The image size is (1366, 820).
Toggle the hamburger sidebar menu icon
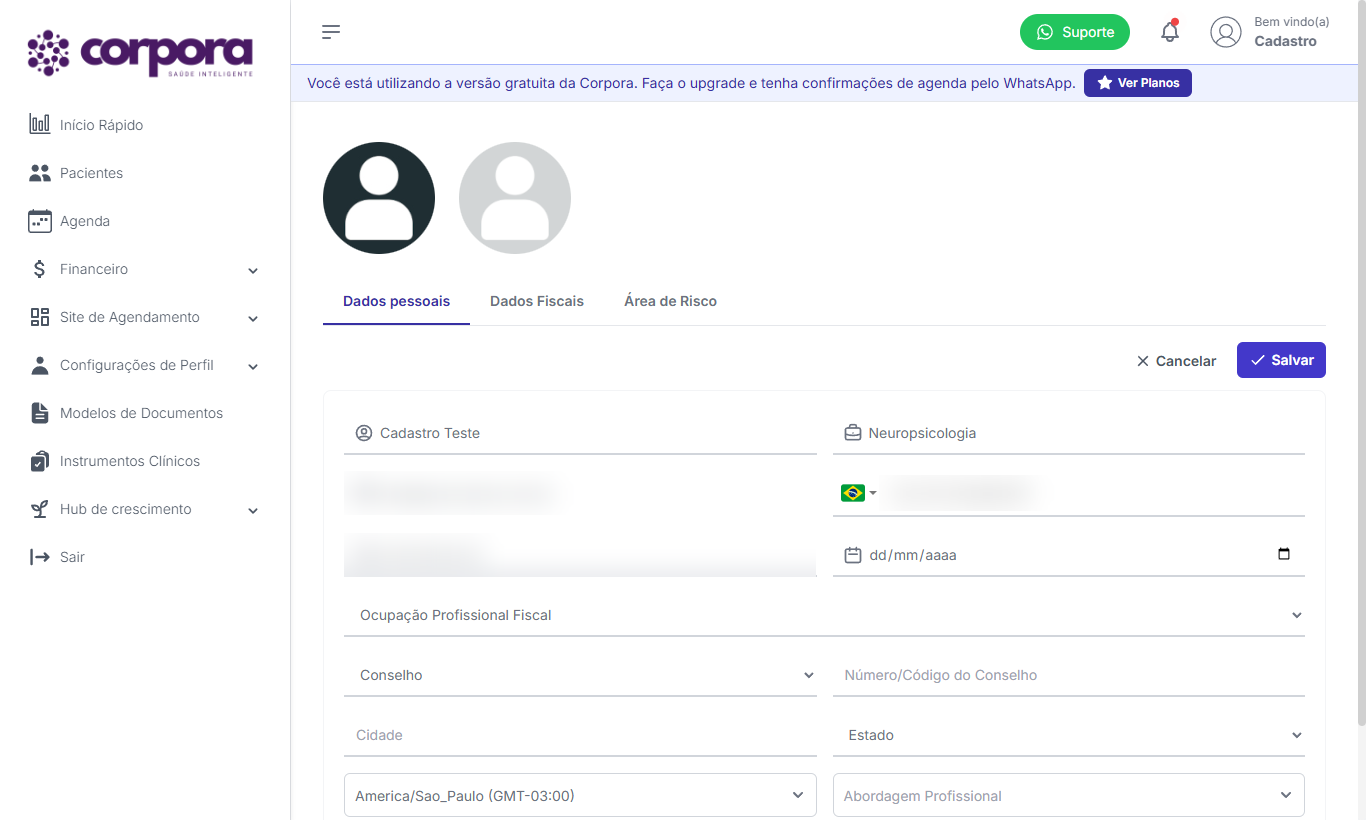coord(331,32)
